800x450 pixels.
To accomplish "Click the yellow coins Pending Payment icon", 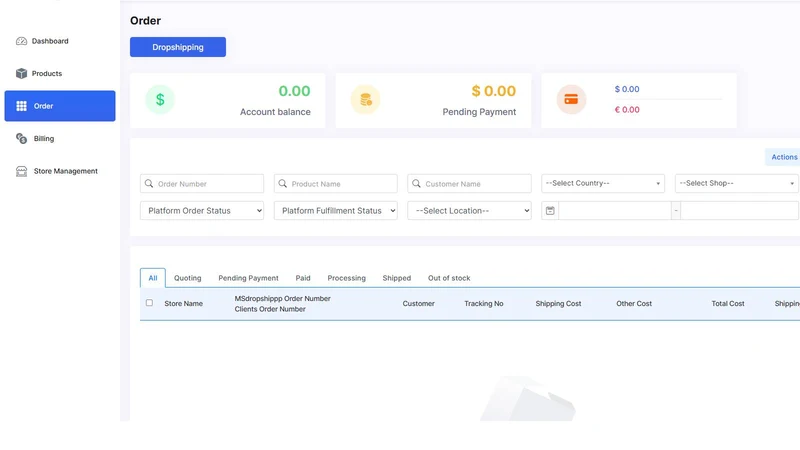I will coord(365,99).
